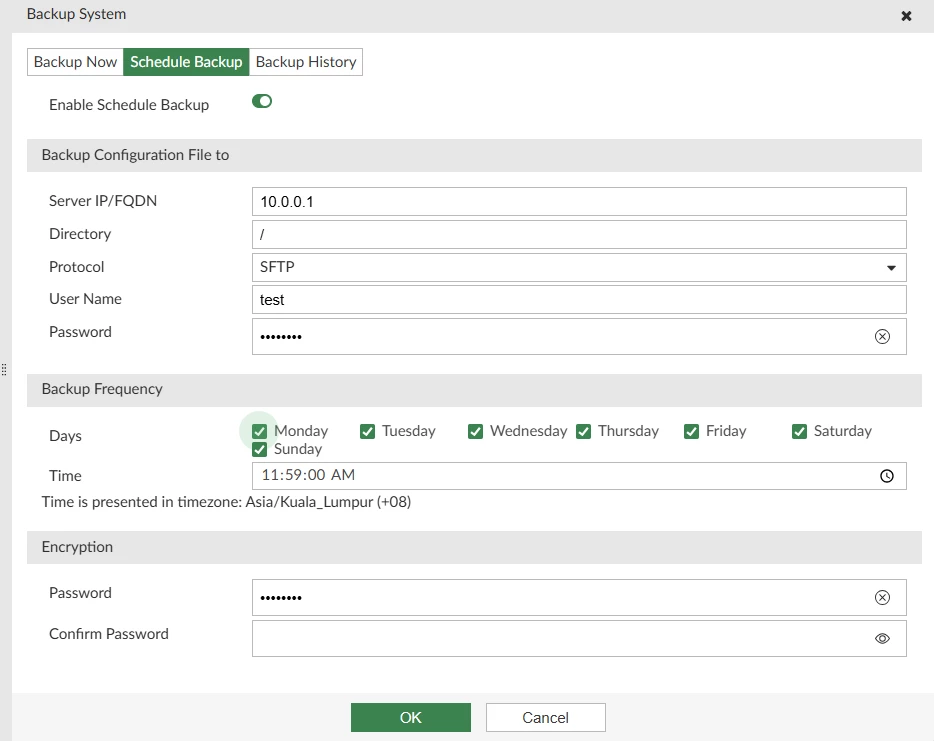Uncheck the Monday checkbox

click(x=259, y=431)
